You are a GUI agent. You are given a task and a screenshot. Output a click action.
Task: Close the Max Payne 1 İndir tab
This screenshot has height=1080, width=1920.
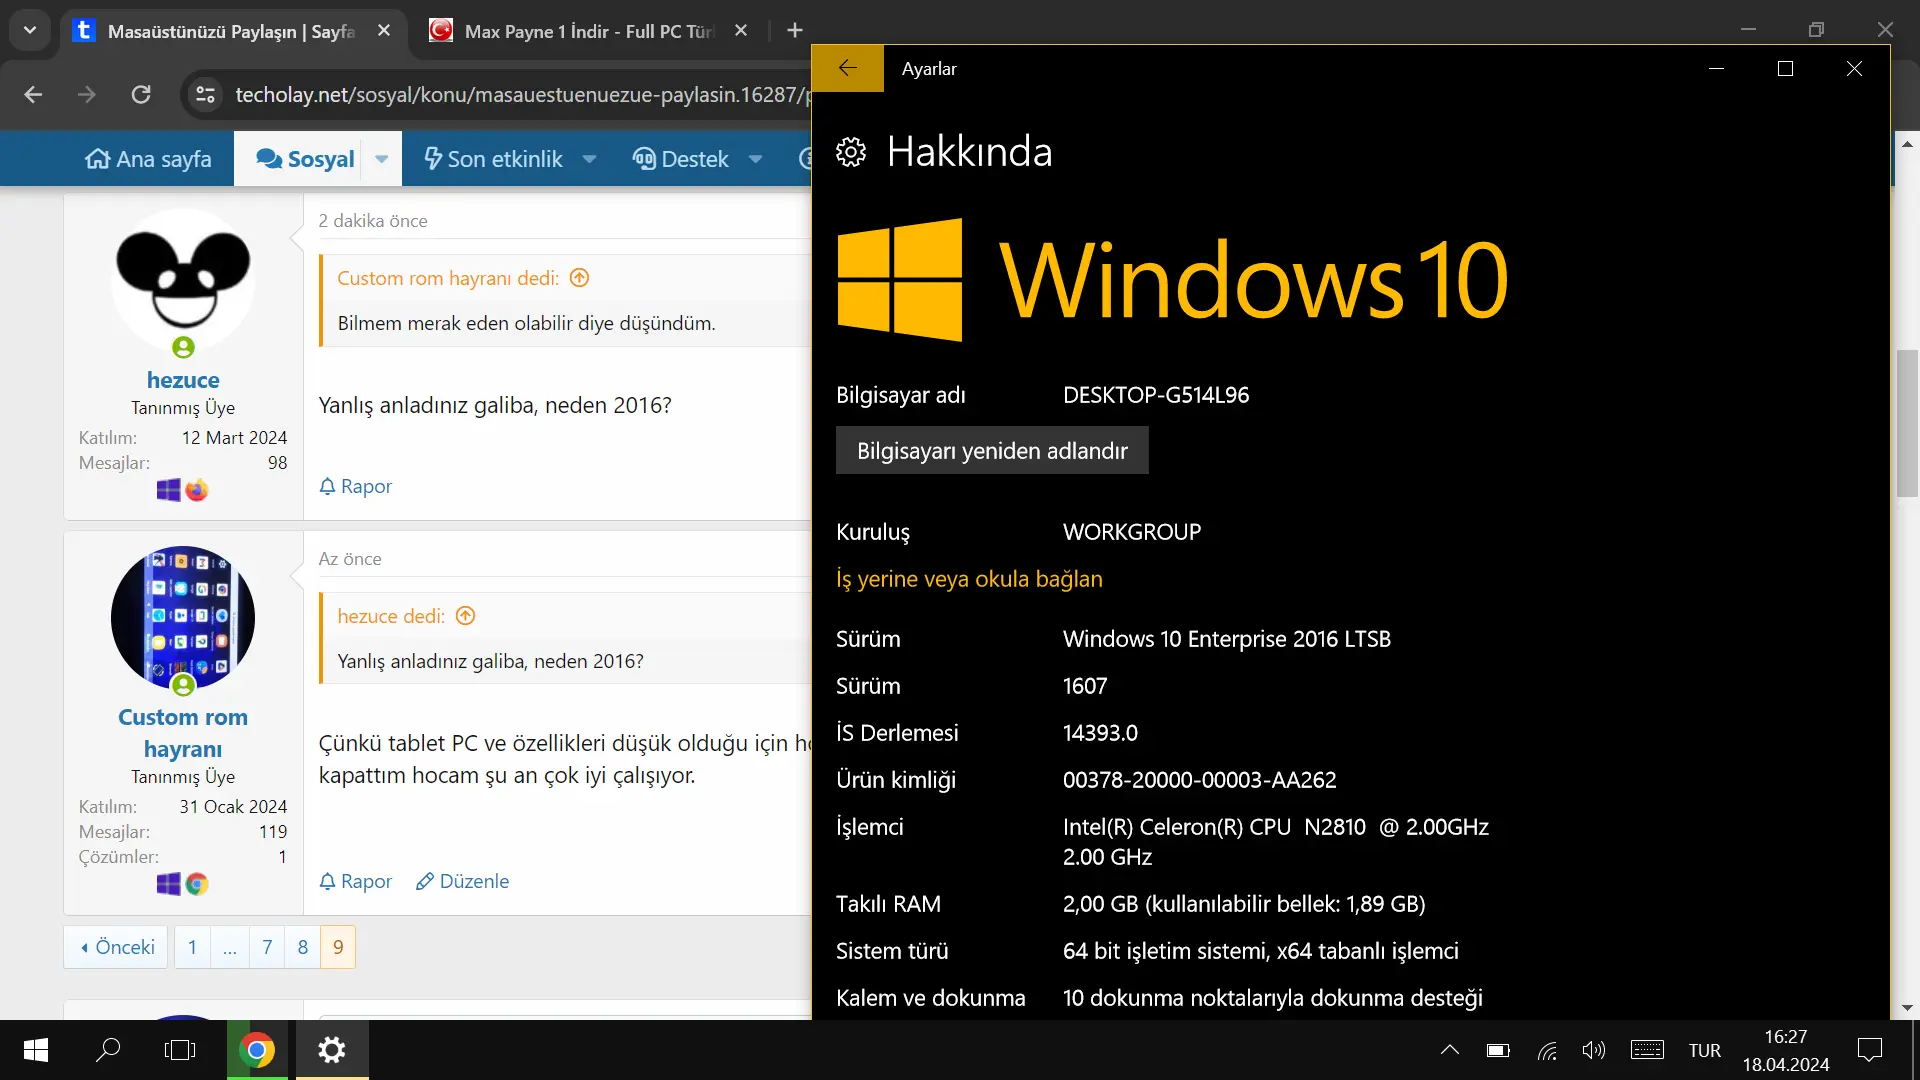(741, 31)
